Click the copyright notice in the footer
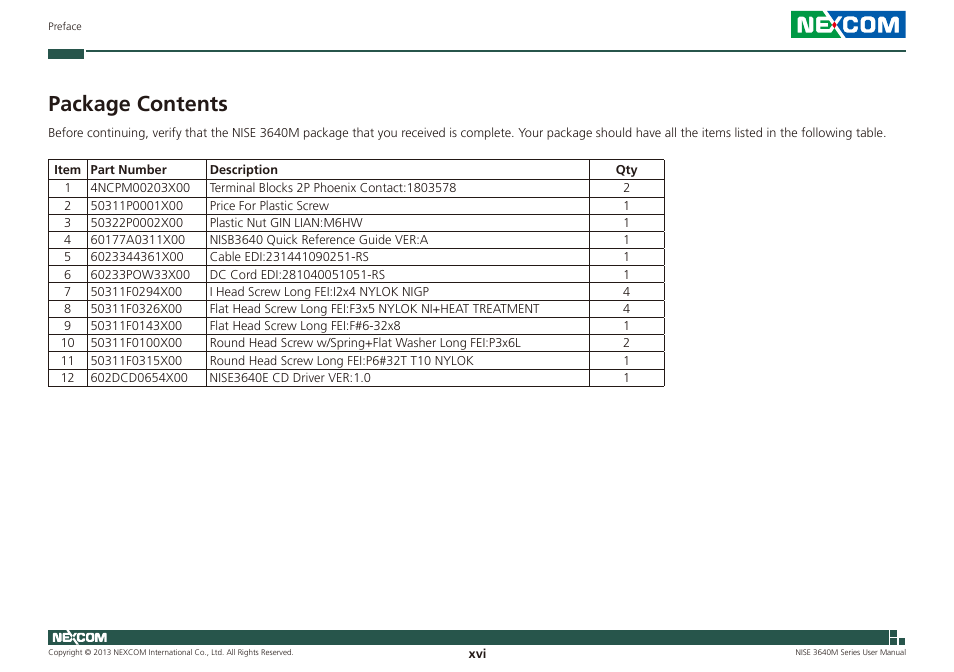Viewport: 954px width, 672px height. [170, 652]
